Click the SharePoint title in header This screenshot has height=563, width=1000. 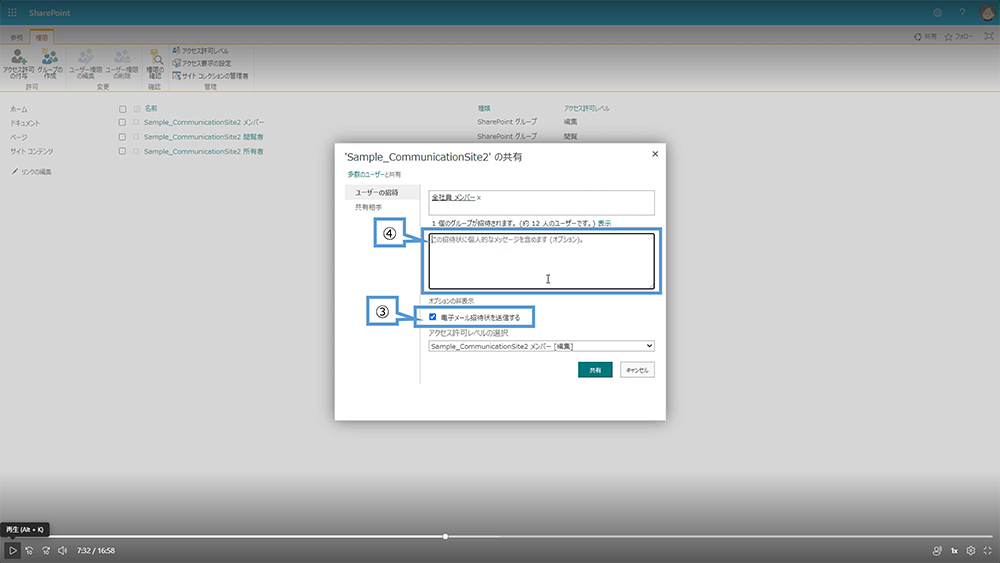click(49, 13)
